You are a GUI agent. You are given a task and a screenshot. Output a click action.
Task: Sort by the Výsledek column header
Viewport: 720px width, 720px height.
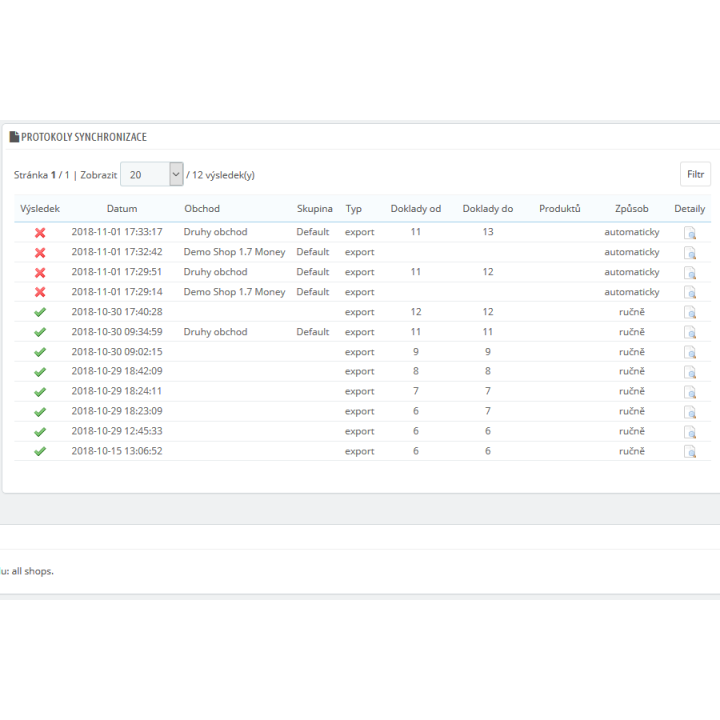[40, 209]
